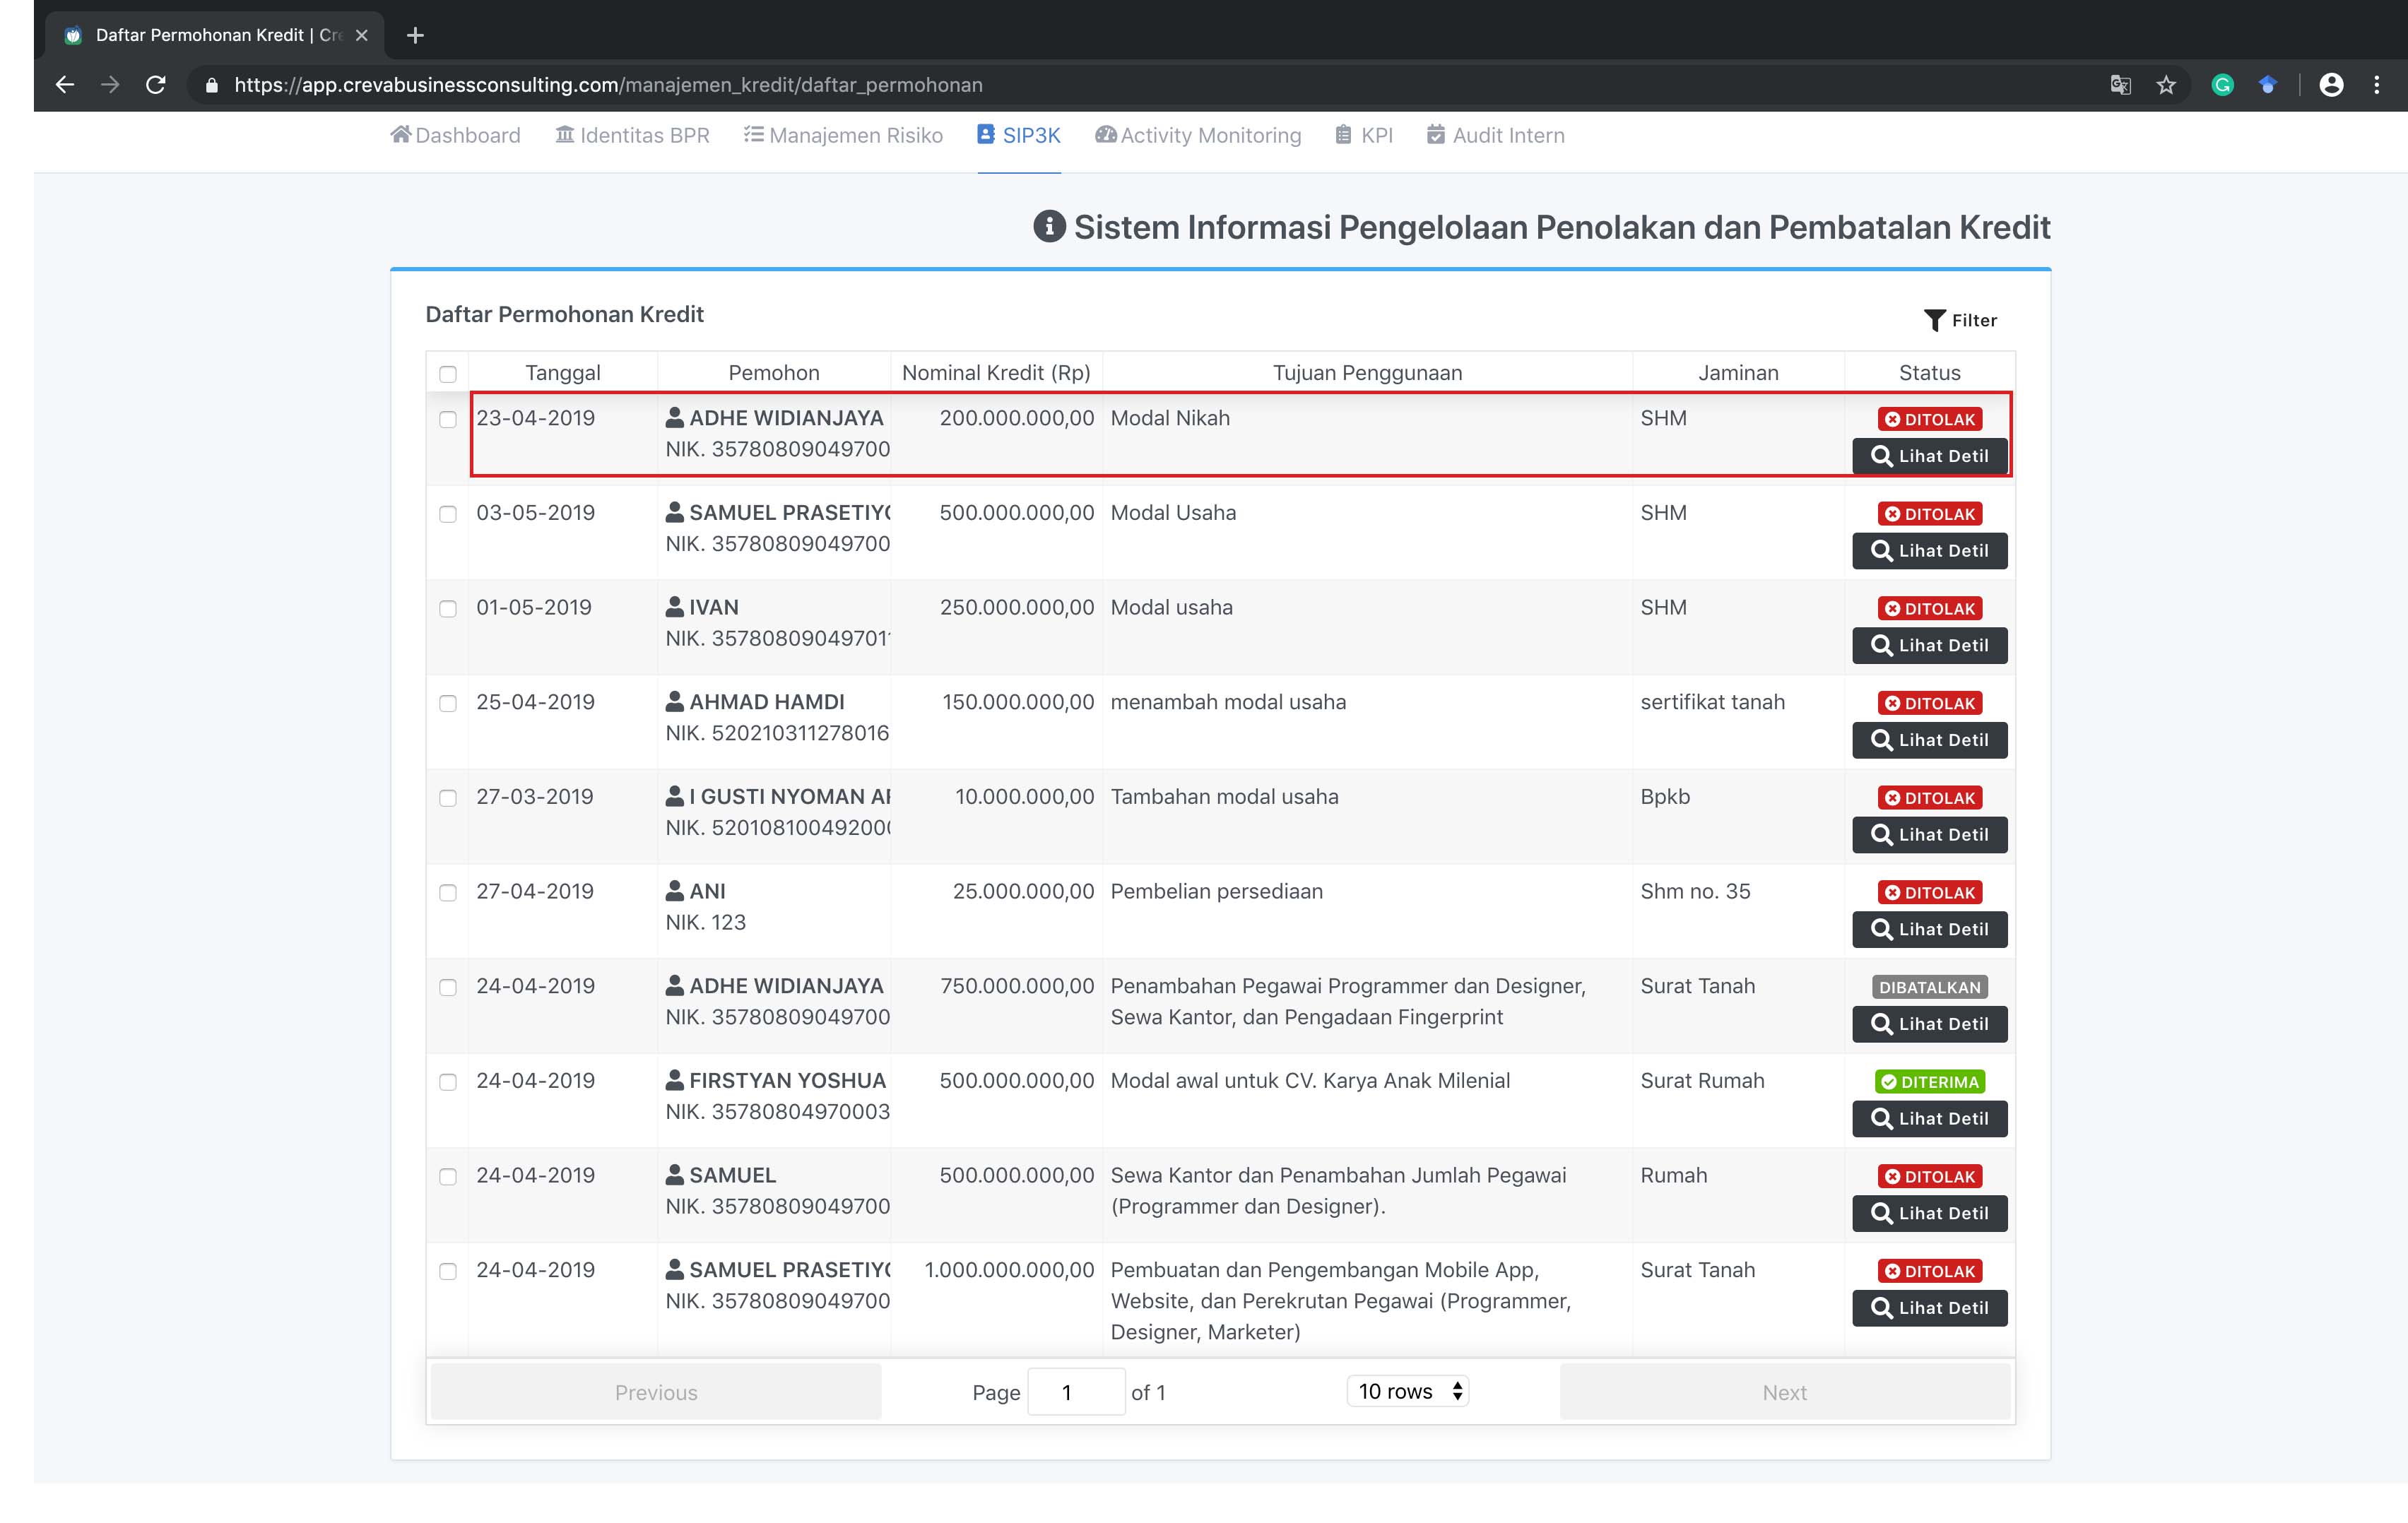Check the 23-04-2019 ADHE WIDIANJAYA row
The image size is (2408, 1523).
coord(448,419)
